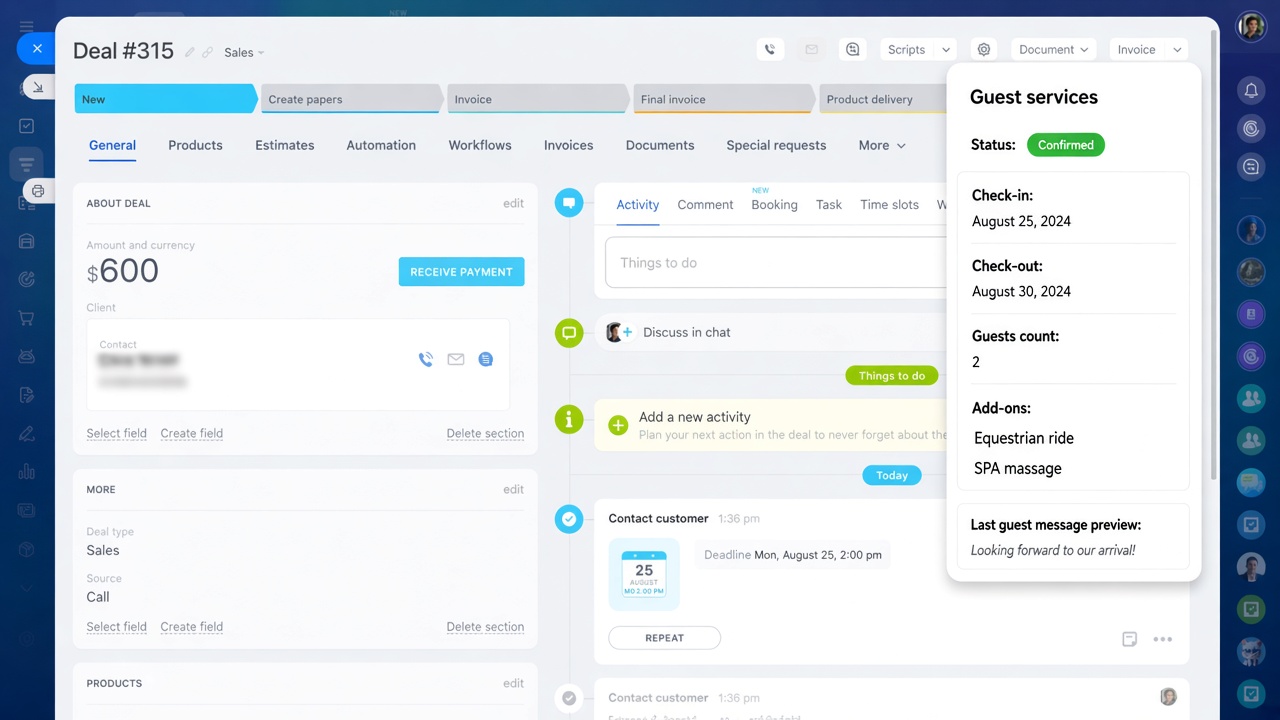The image size is (1280, 720).
Task: Click the REPEAT button
Action: coord(664,638)
